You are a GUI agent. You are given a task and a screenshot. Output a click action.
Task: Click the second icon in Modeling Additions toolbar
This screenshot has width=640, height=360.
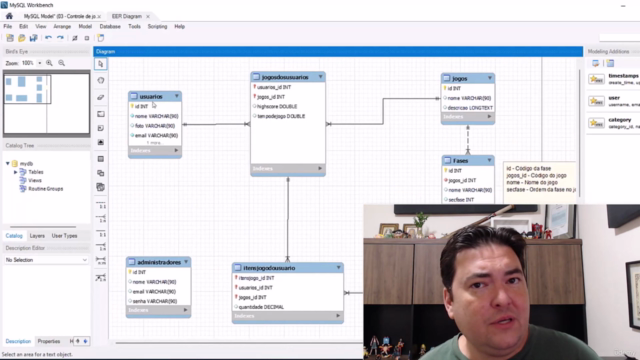[610, 63]
